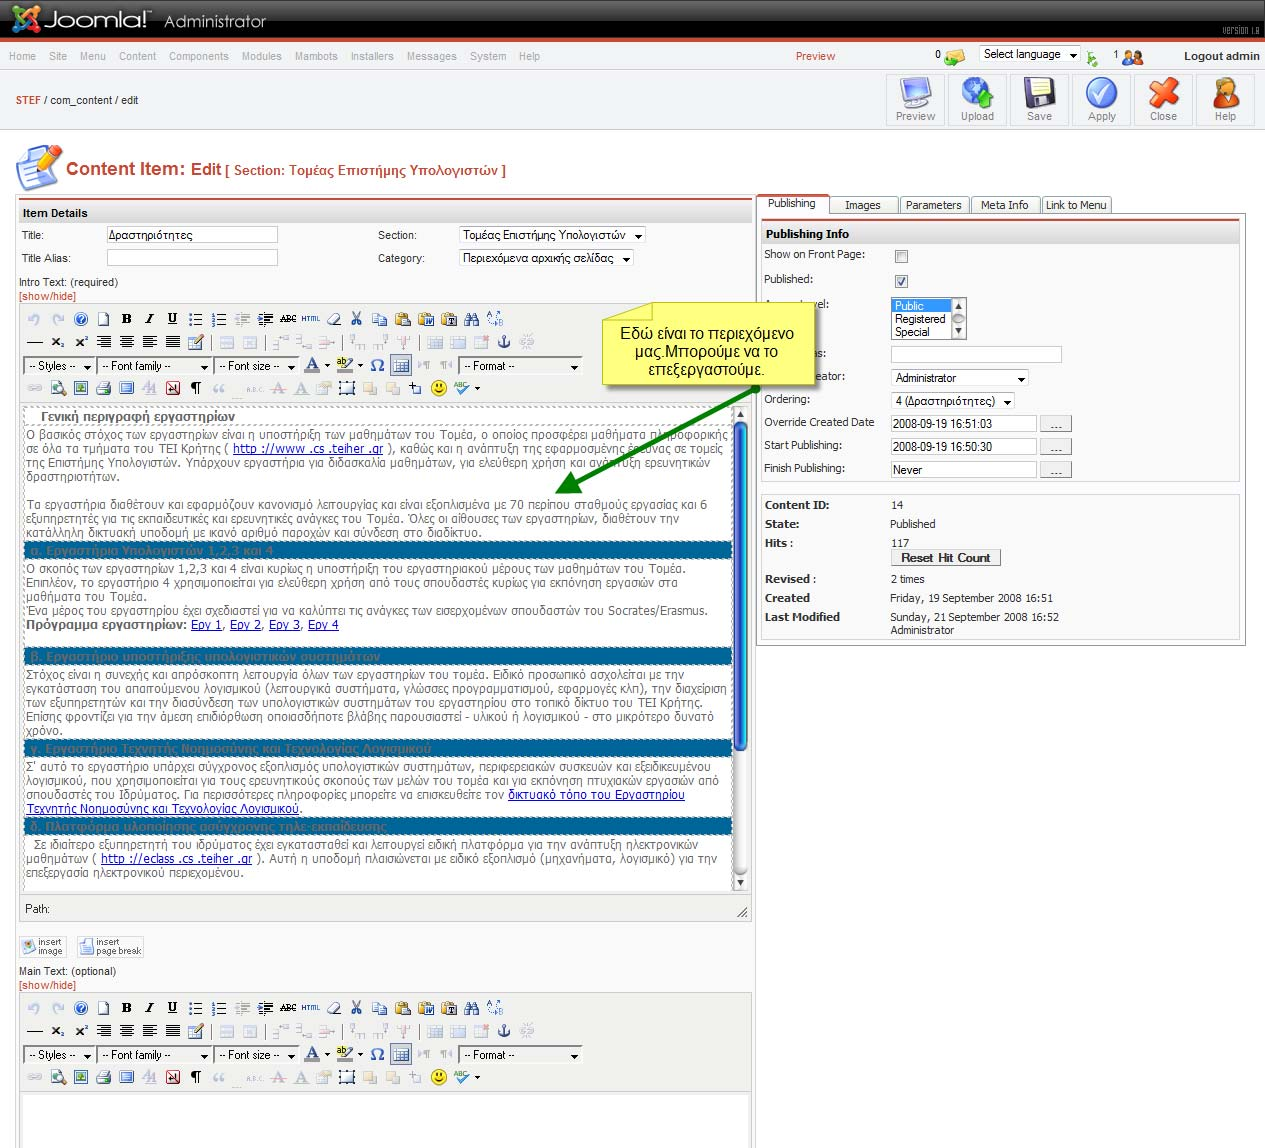This screenshot has width=1265, height=1148.
Task: Open the Components menu
Action: [x=198, y=56]
